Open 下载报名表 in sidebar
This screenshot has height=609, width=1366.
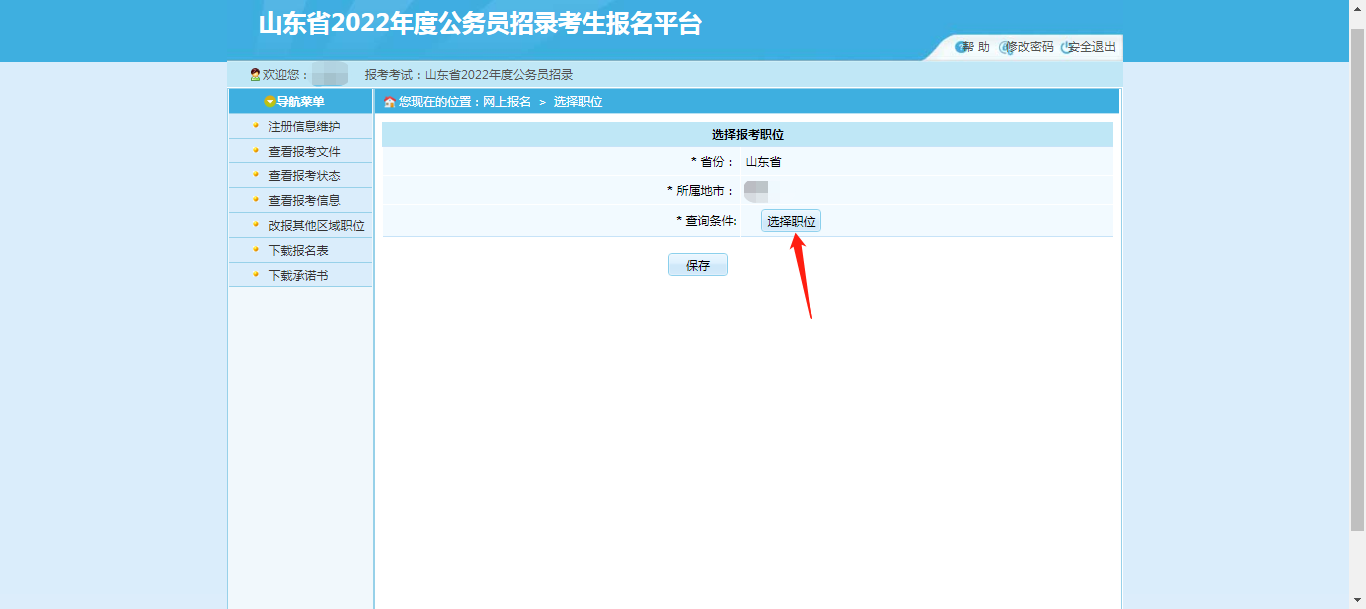tap(300, 251)
